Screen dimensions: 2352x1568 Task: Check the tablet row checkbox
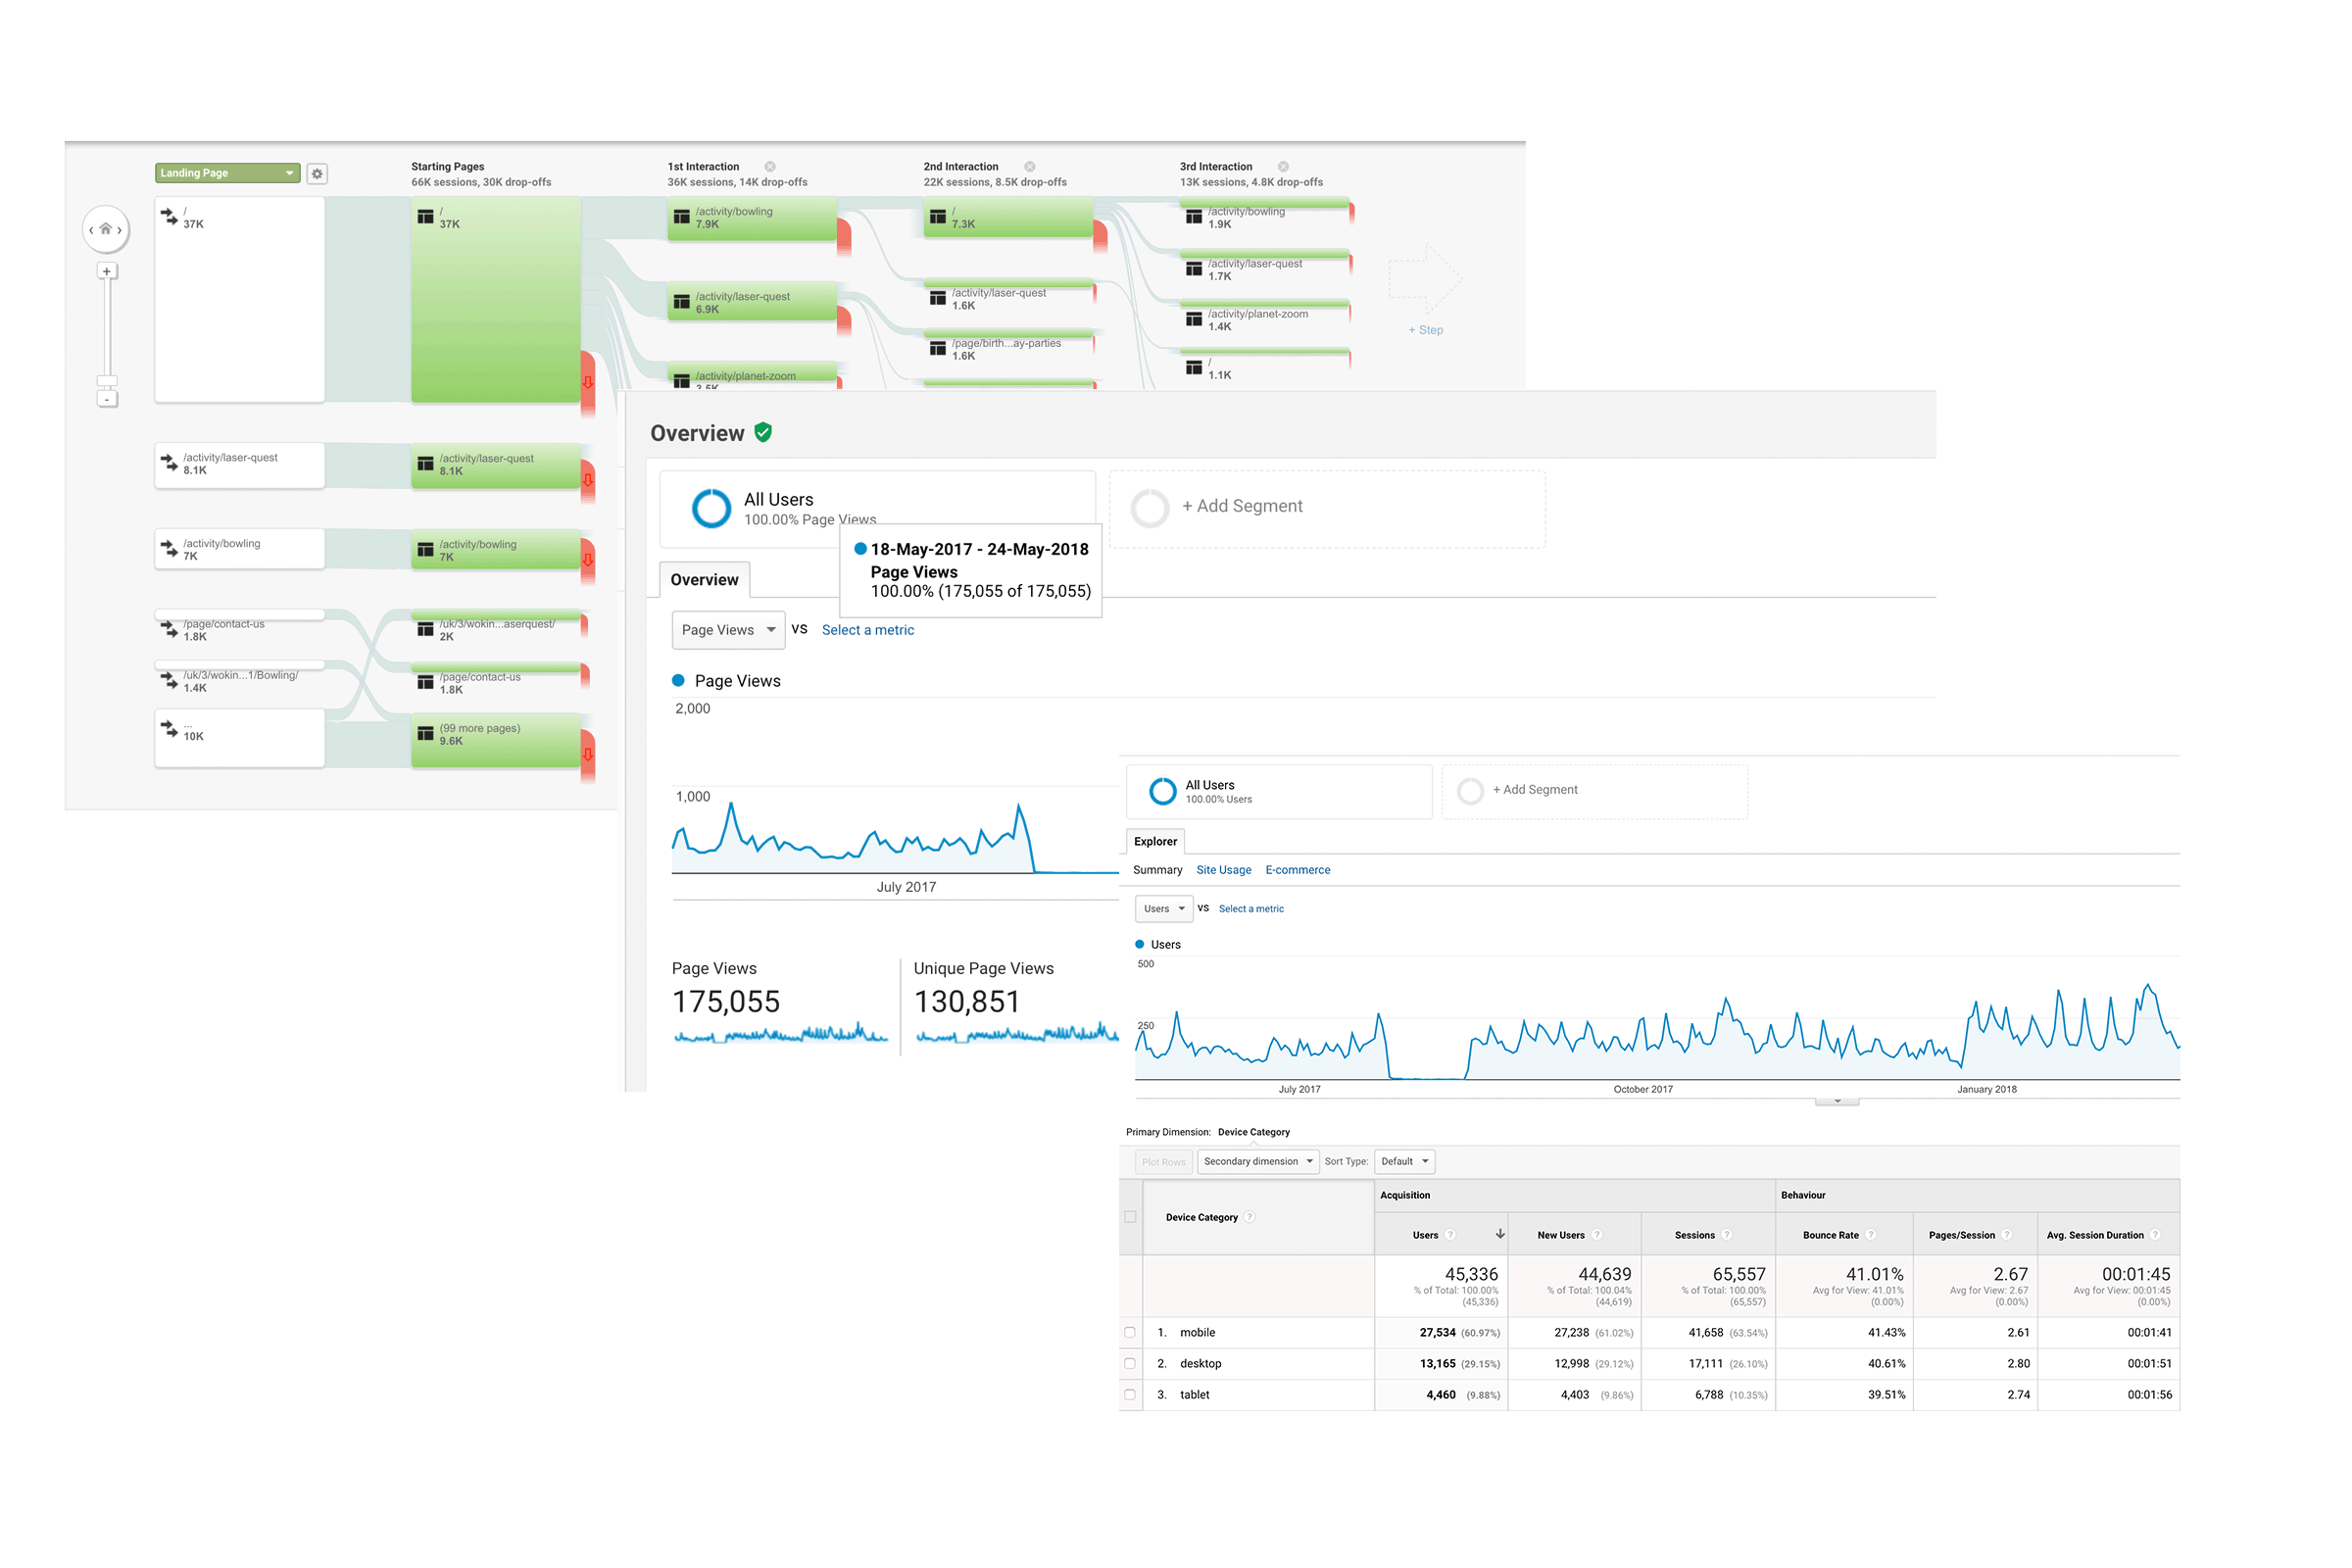(1130, 1394)
